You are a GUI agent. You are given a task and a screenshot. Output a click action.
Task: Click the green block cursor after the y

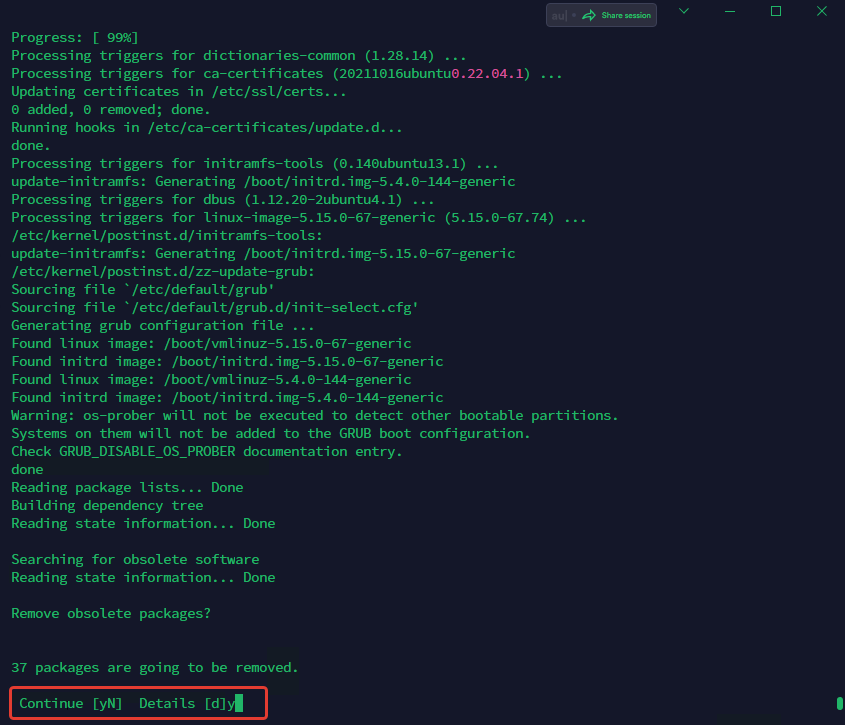point(239,703)
